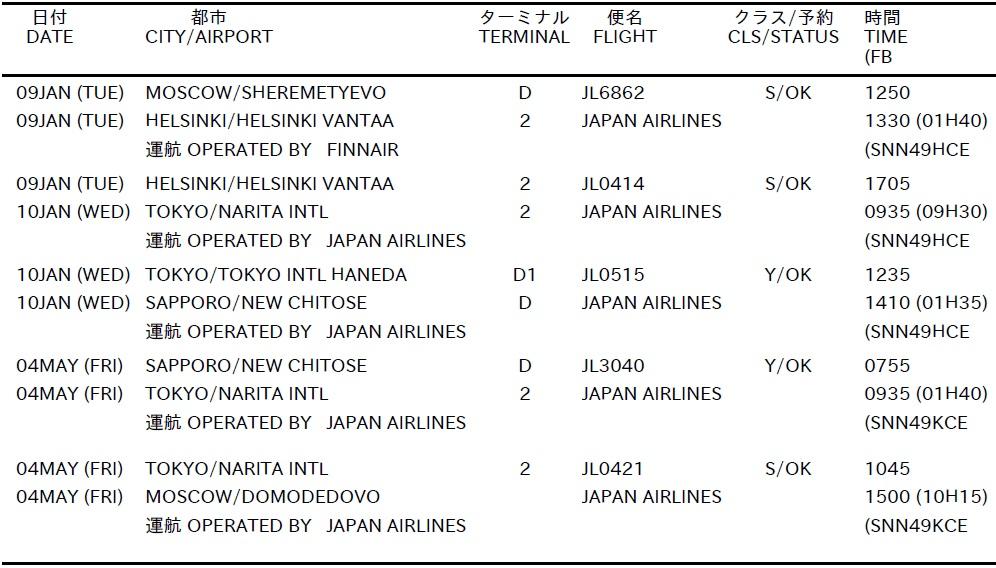Click MOSCOW/DOMODEDOVO arrival city

pyautogui.click(x=262, y=496)
